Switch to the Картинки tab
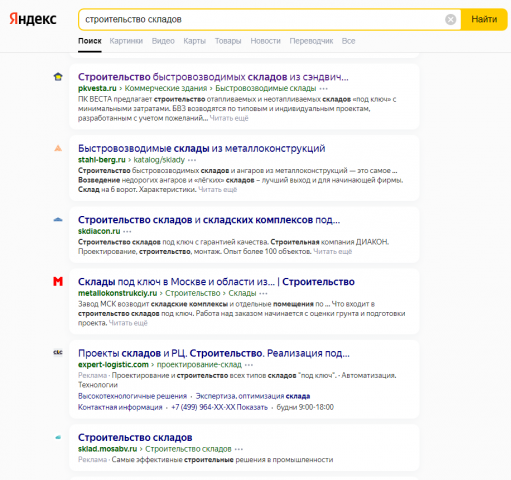 coord(126,41)
